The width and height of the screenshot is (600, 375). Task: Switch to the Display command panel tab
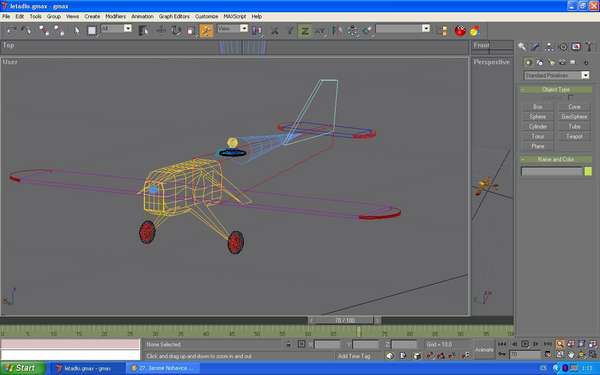(x=576, y=47)
